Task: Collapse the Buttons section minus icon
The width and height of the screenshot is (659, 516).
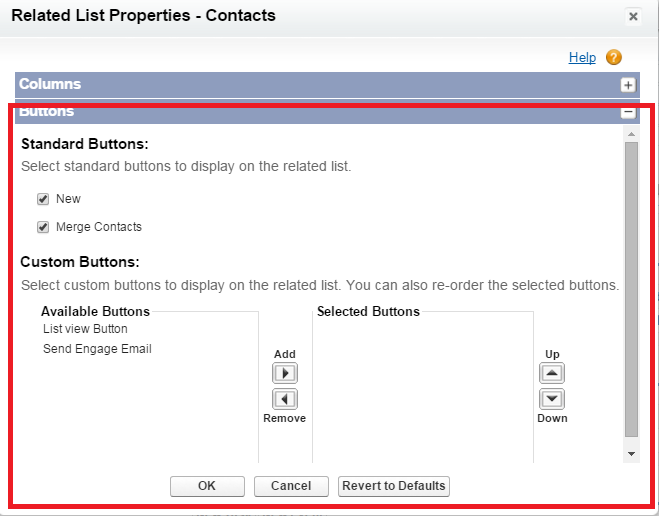Action: click(x=628, y=112)
